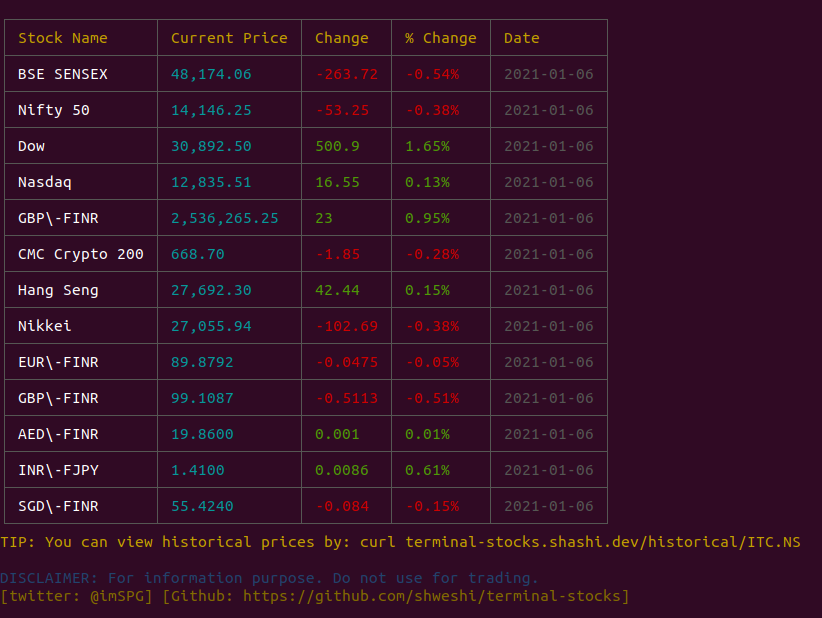Image resolution: width=822 pixels, height=618 pixels.
Task: Click the GBP\-FINR price 99.1087
Action: (204, 397)
